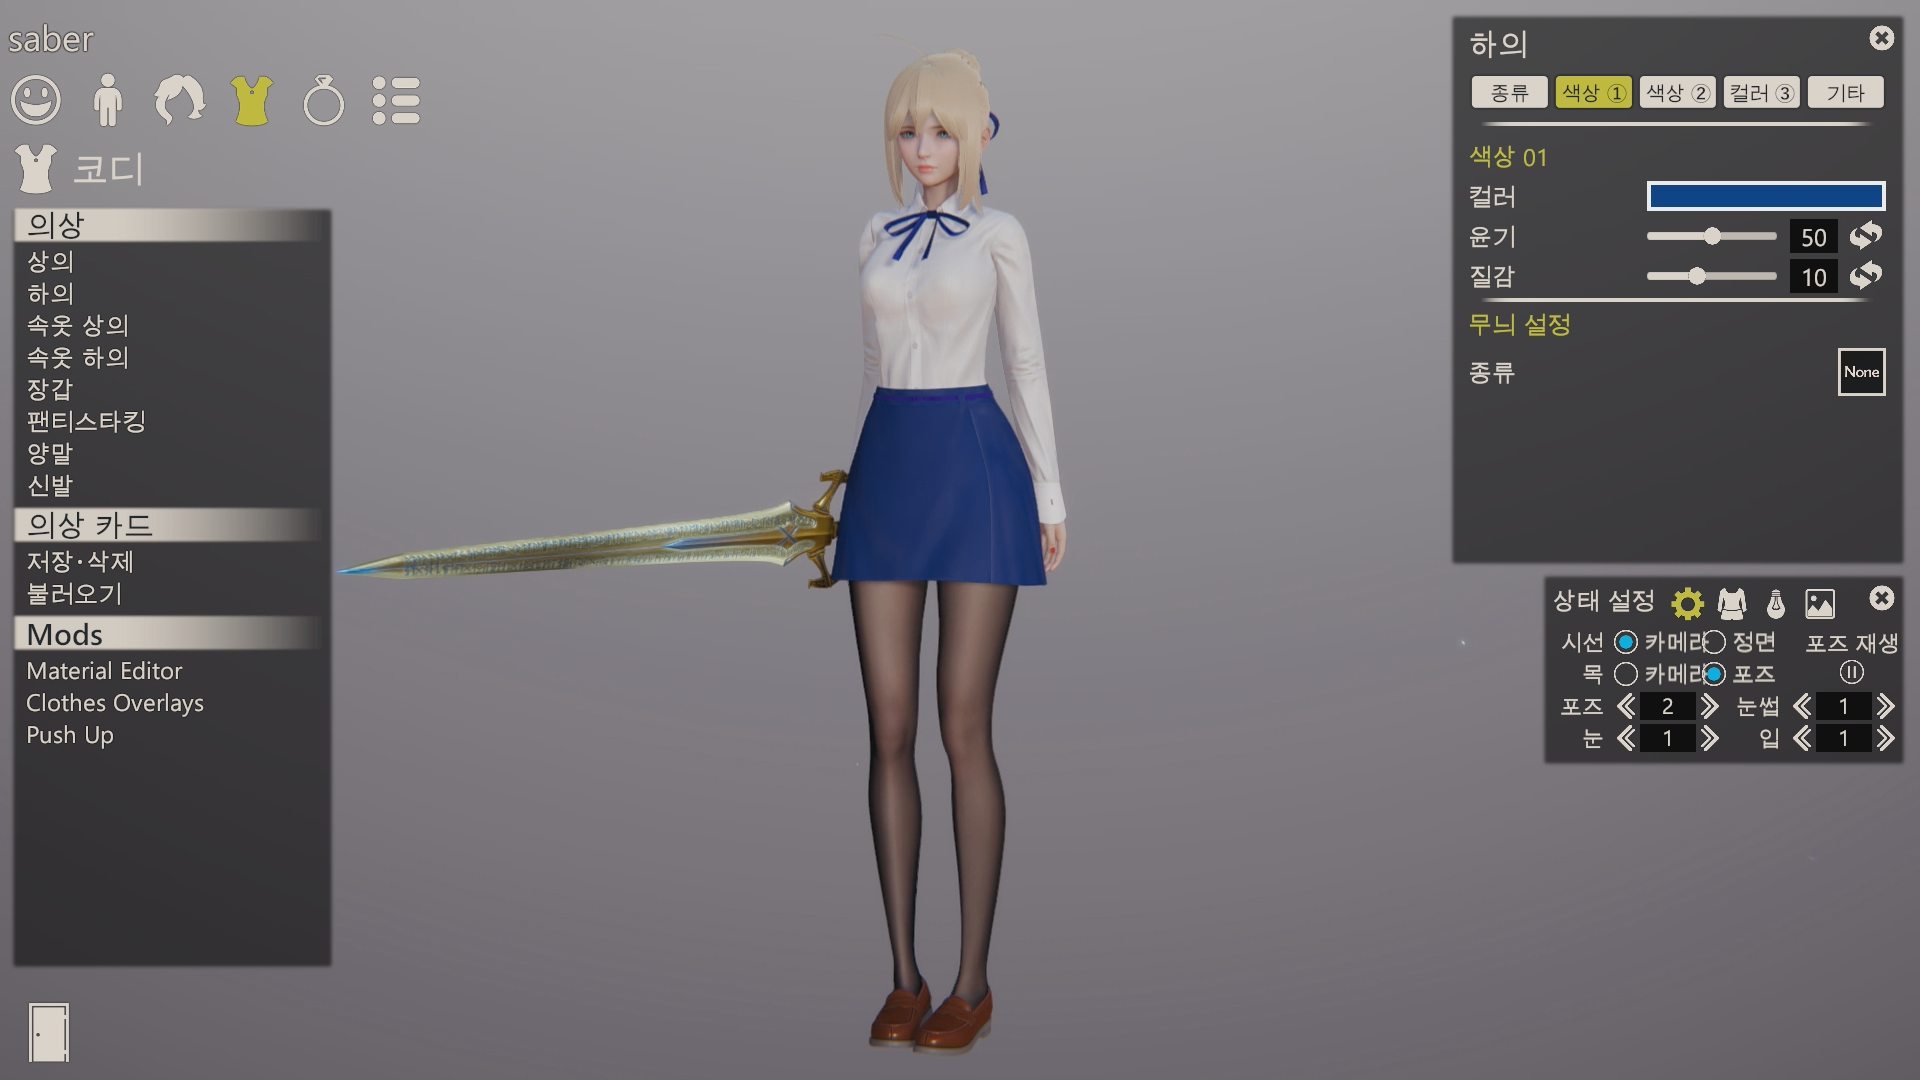The image size is (1920, 1080).
Task: Open the hair category icon
Action: [x=179, y=100]
